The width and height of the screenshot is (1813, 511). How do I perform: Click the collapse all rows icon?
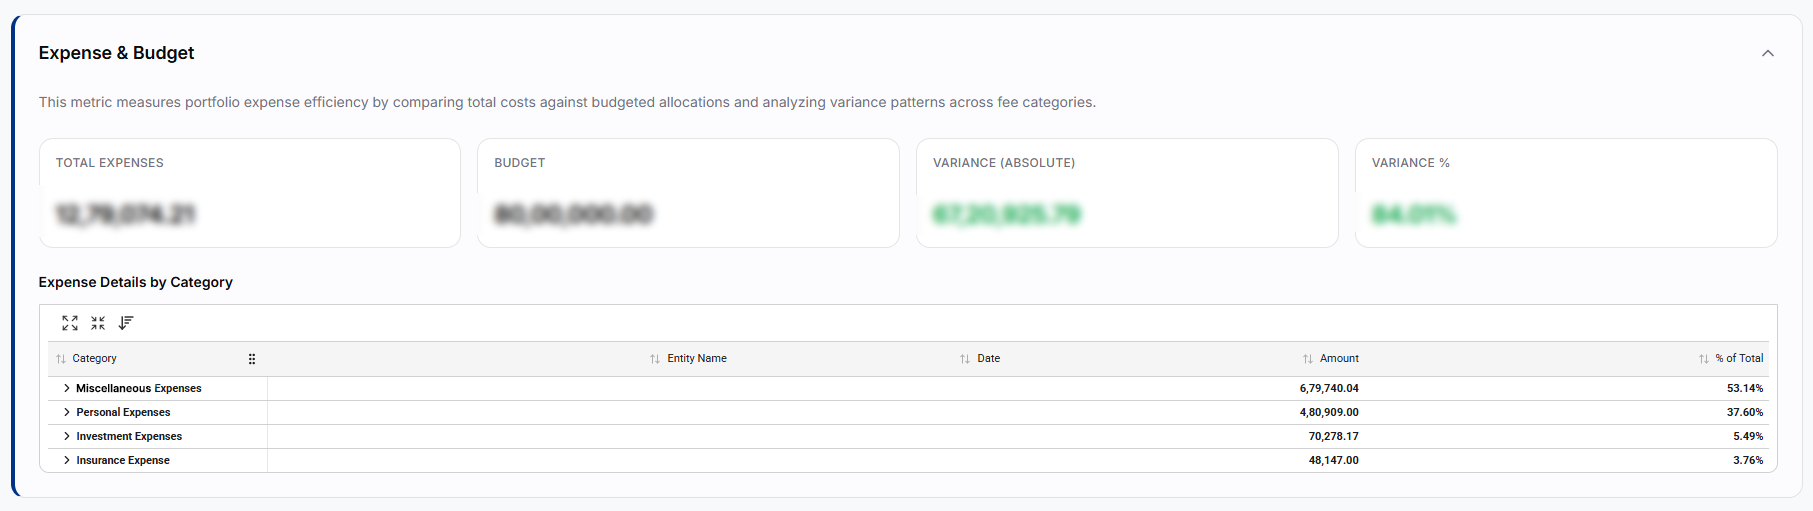(x=98, y=323)
